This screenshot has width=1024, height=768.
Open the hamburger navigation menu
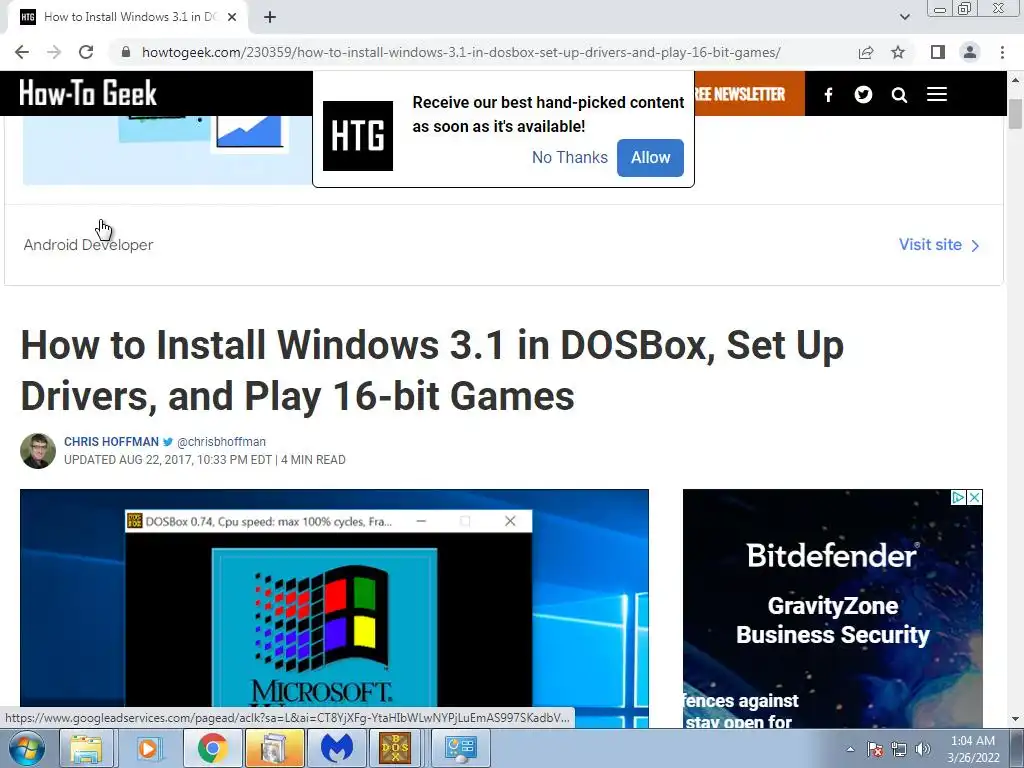(x=936, y=95)
